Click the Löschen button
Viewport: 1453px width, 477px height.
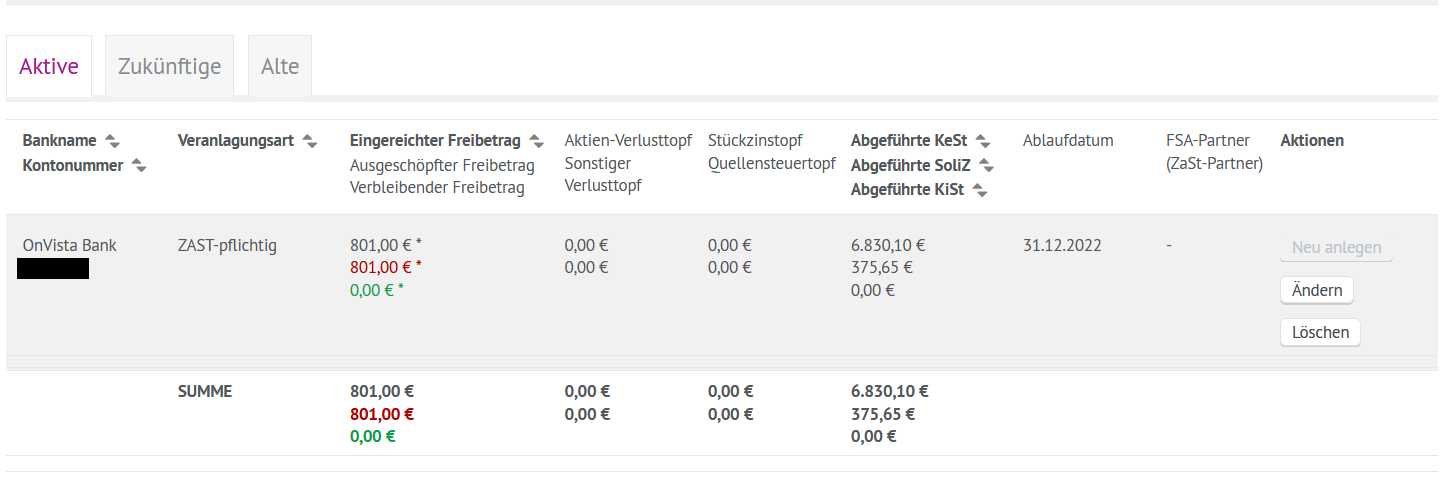coord(1320,332)
